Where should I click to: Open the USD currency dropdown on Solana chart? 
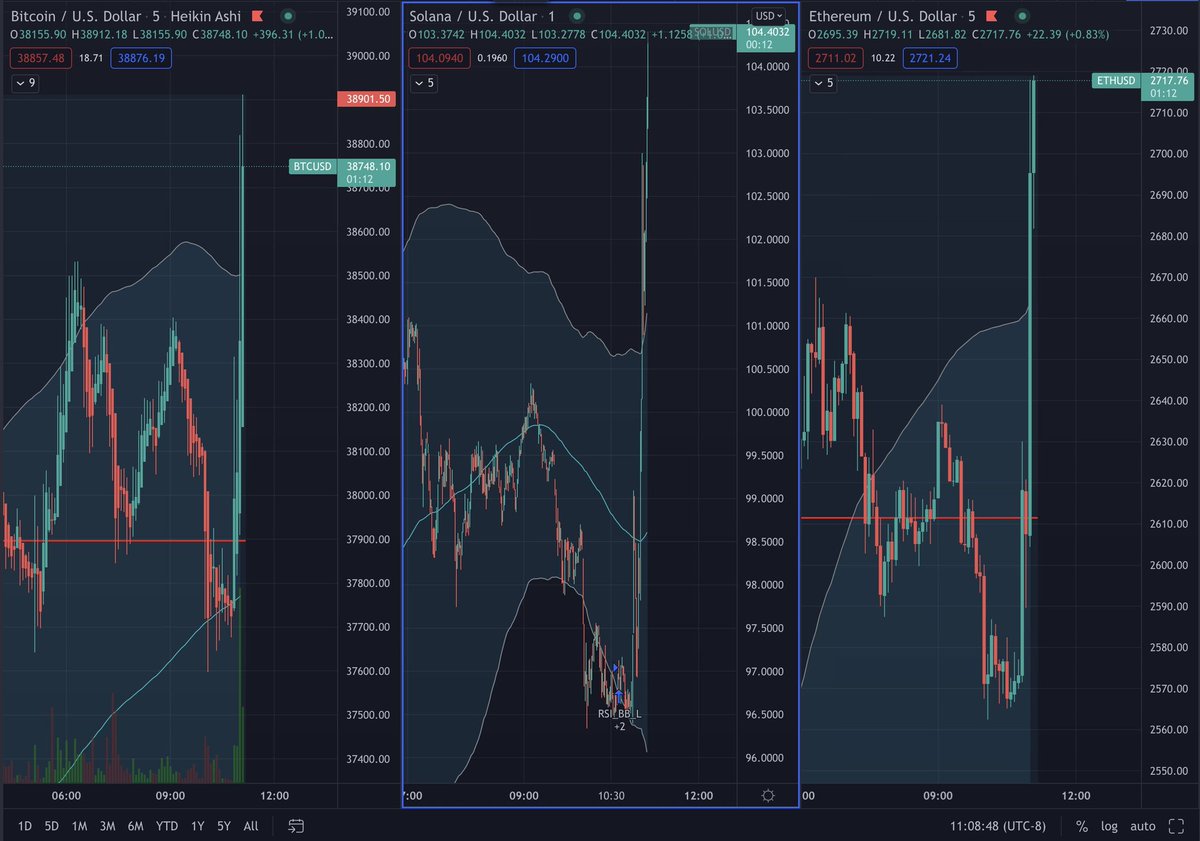769,15
